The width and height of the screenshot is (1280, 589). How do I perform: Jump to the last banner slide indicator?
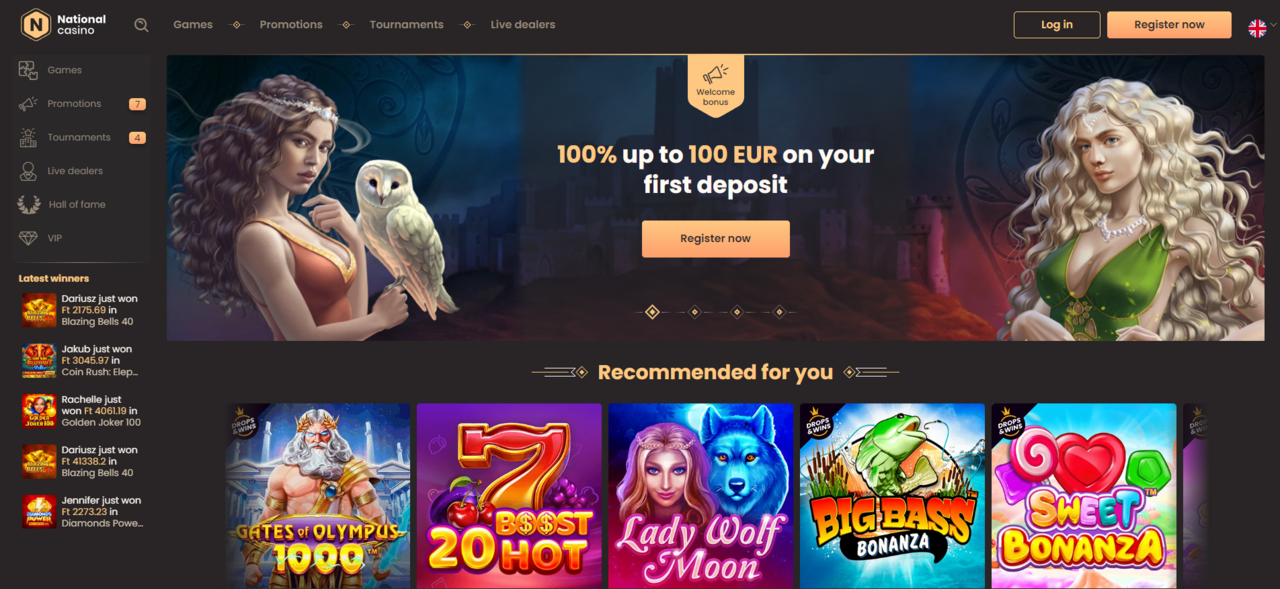coord(779,312)
